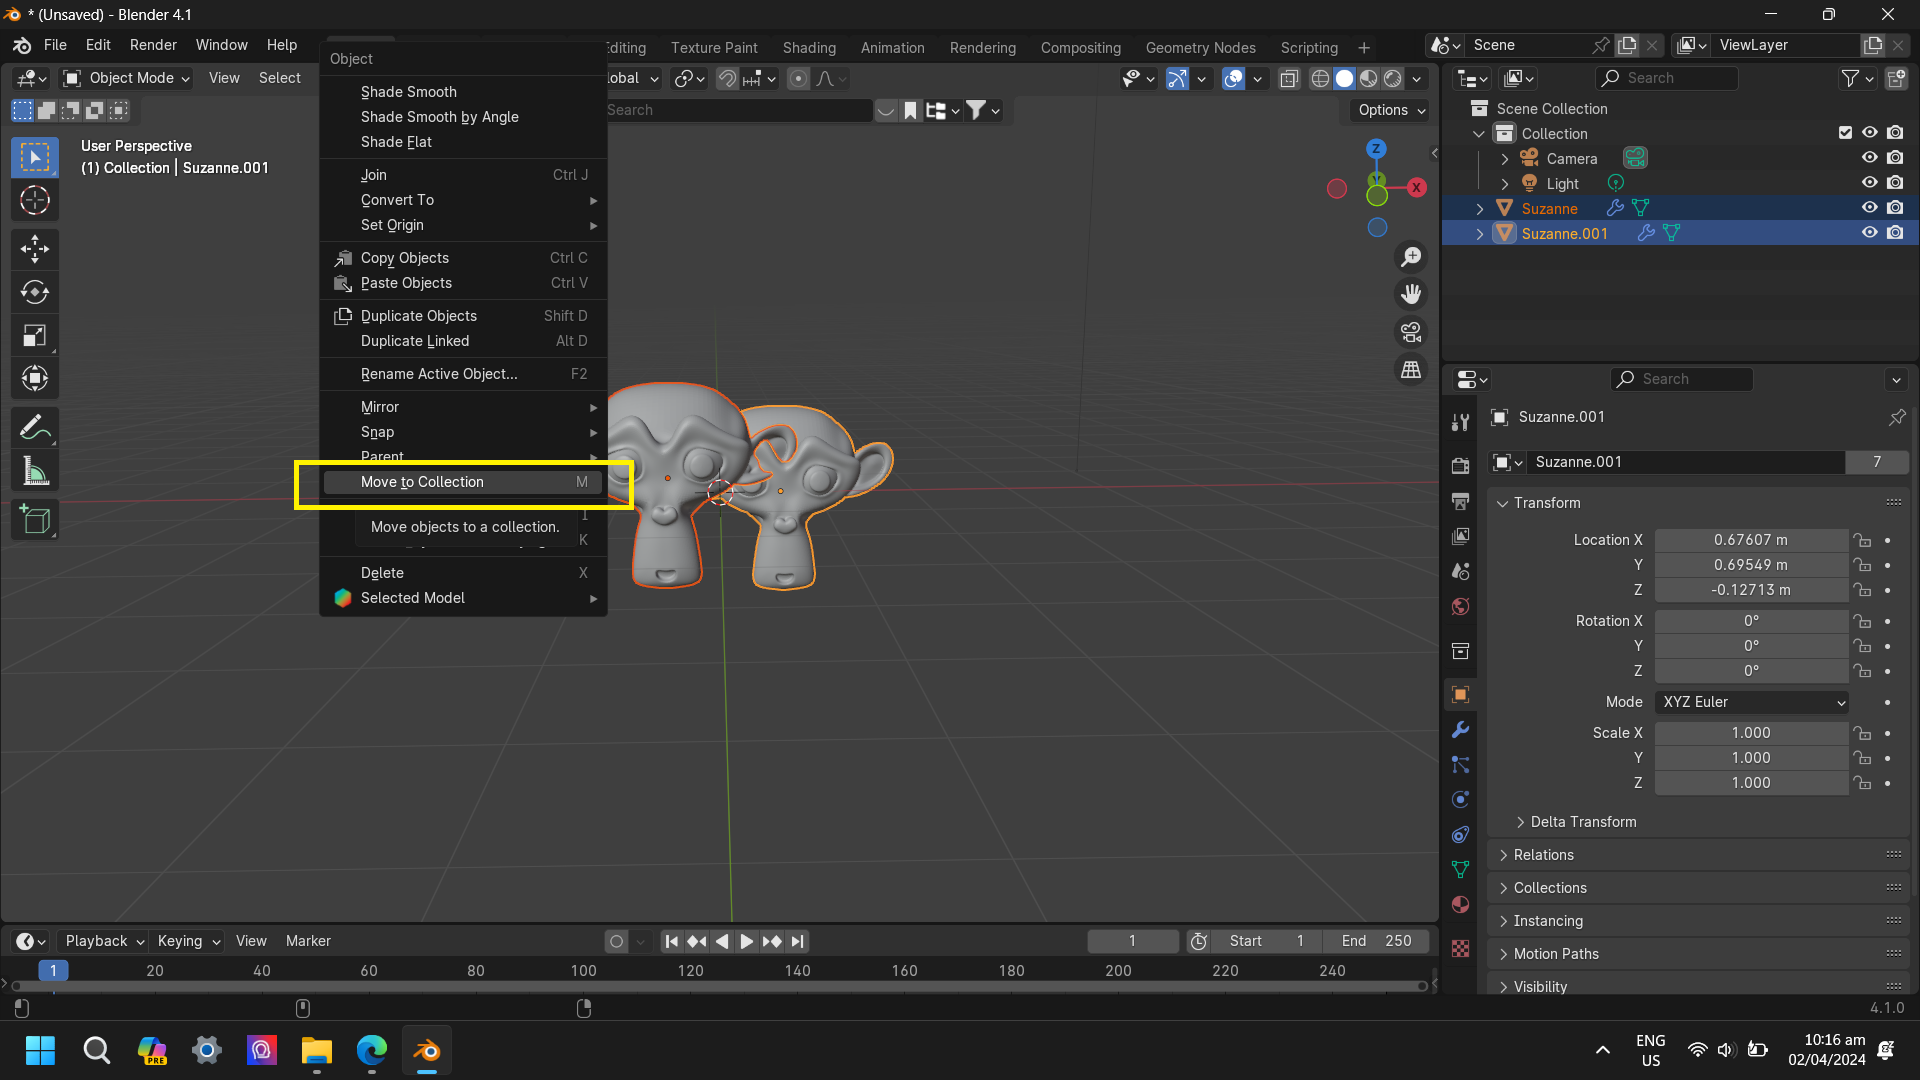Screen dimensions: 1920x1080
Task: Open Material properties tab icon
Action: pos(1461,905)
